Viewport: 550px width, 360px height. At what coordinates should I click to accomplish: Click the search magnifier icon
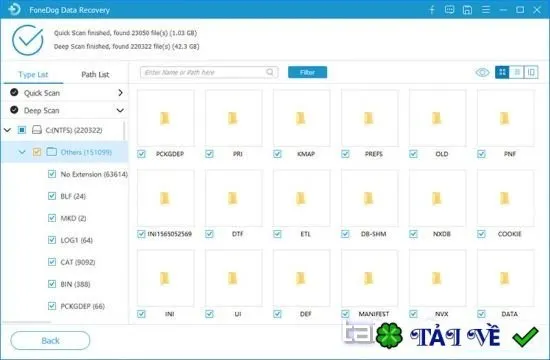click(269, 72)
